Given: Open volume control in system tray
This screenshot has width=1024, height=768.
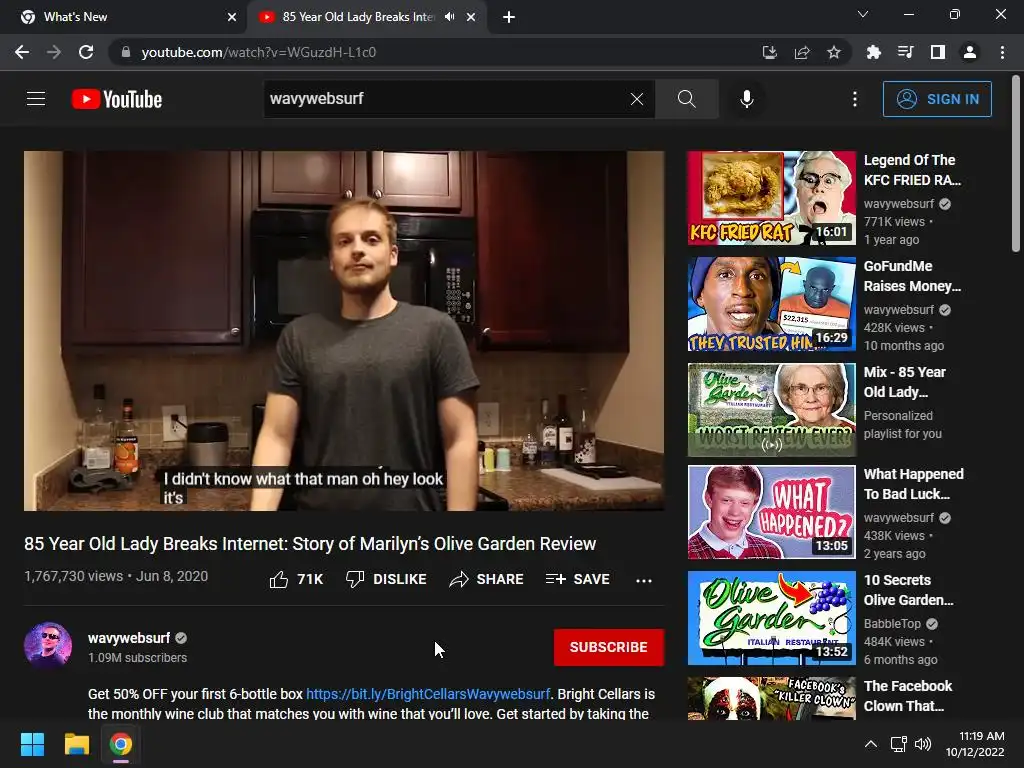Looking at the screenshot, I should click(923, 744).
